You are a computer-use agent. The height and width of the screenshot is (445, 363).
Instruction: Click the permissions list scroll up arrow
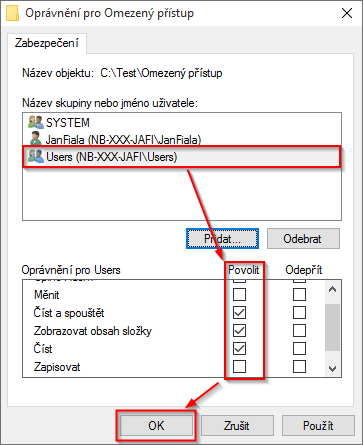[332, 289]
